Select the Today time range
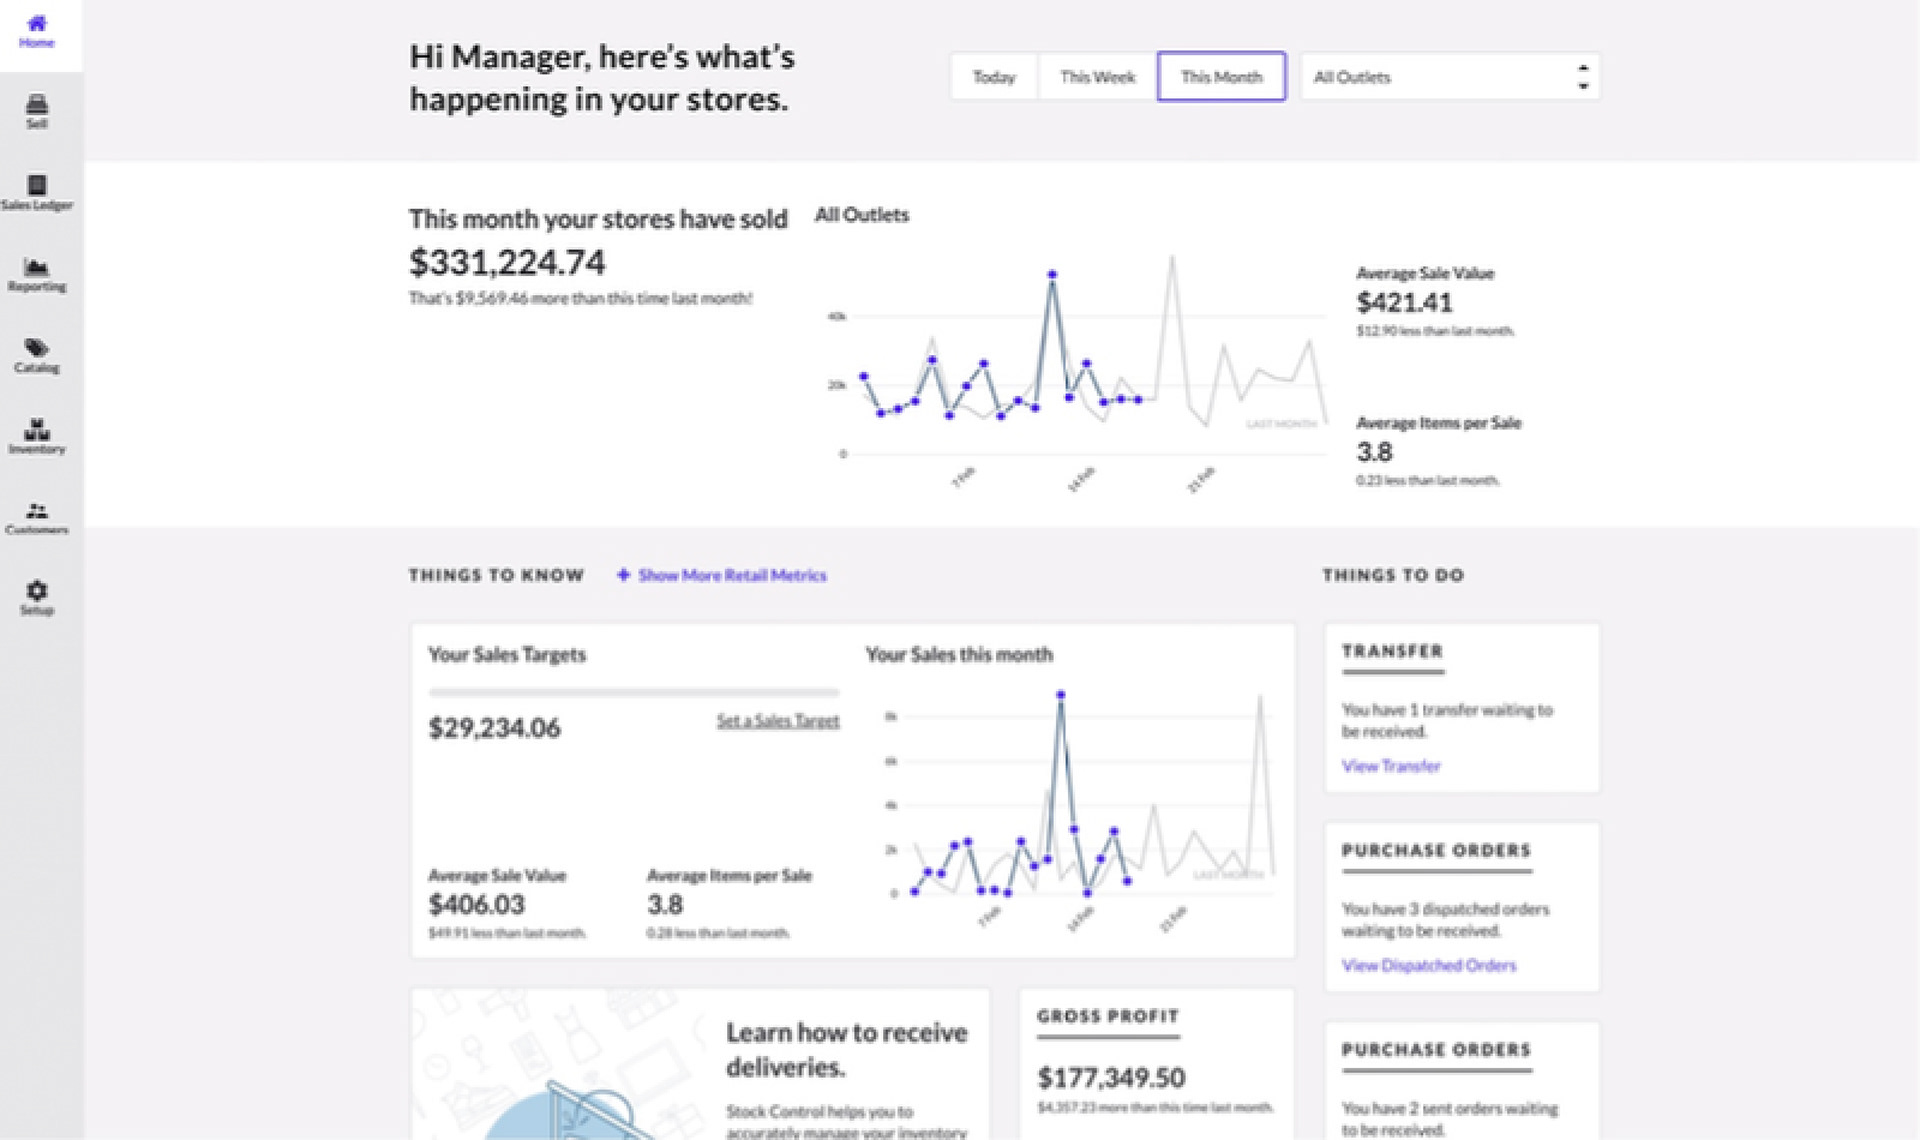Image resolution: width=1920 pixels, height=1140 pixels. (994, 77)
